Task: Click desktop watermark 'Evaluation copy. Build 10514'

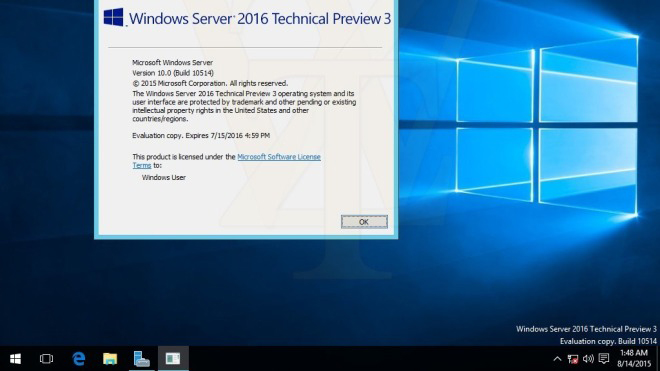Action: (x=608, y=341)
